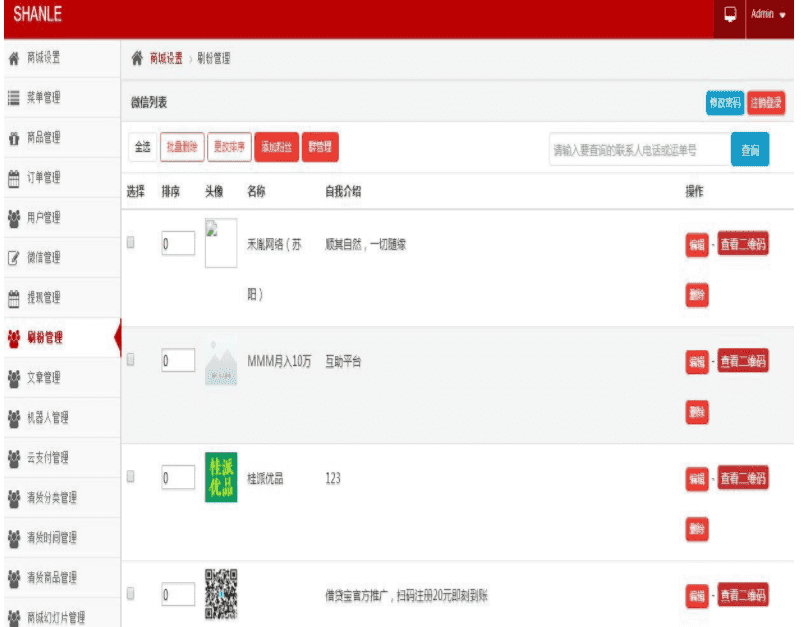
Task: Click the gift icon for 商品管理
Action: click(x=14, y=138)
